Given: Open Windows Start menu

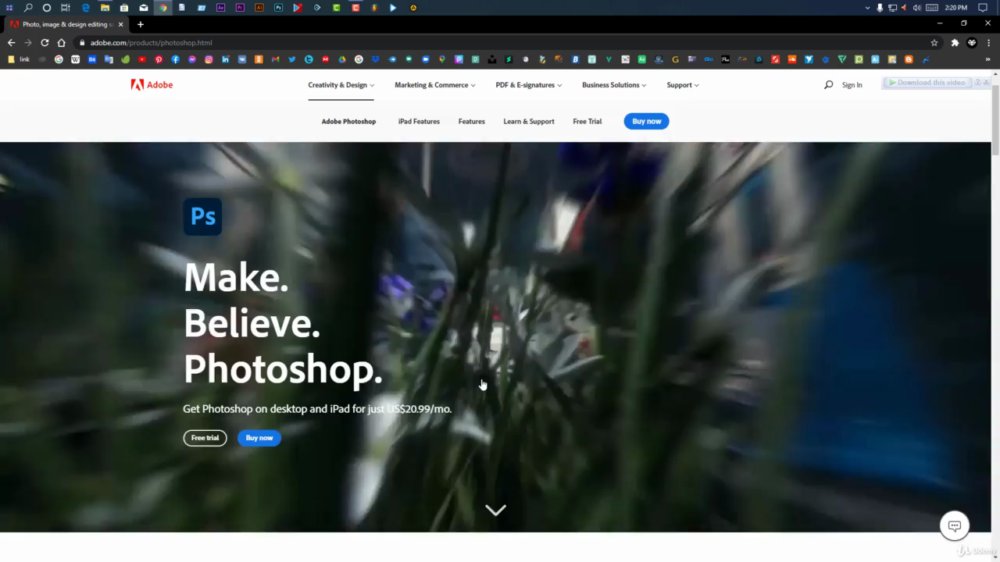Looking at the screenshot, I should pos(9,8).
